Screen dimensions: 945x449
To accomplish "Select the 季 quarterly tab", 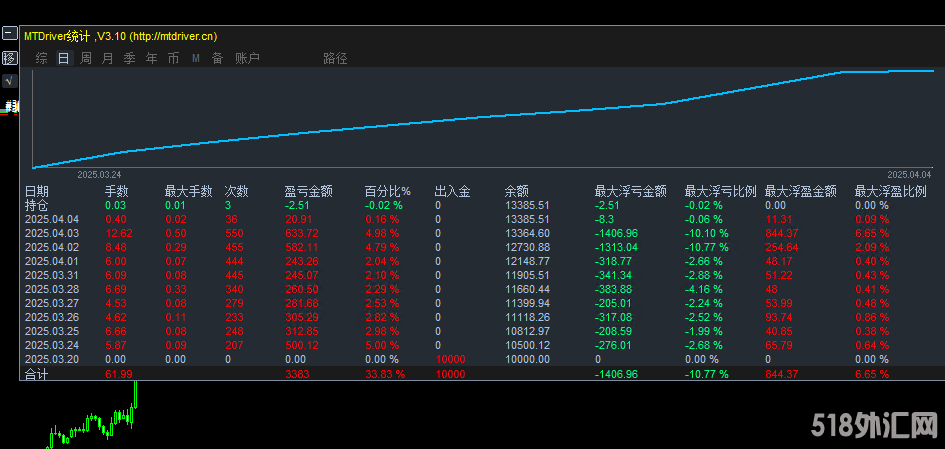I will 130,58.
